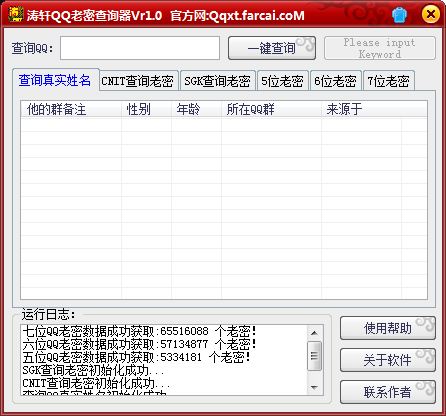Open the CNIT查询老密 tab
The image size is (446, 416).
139,81
